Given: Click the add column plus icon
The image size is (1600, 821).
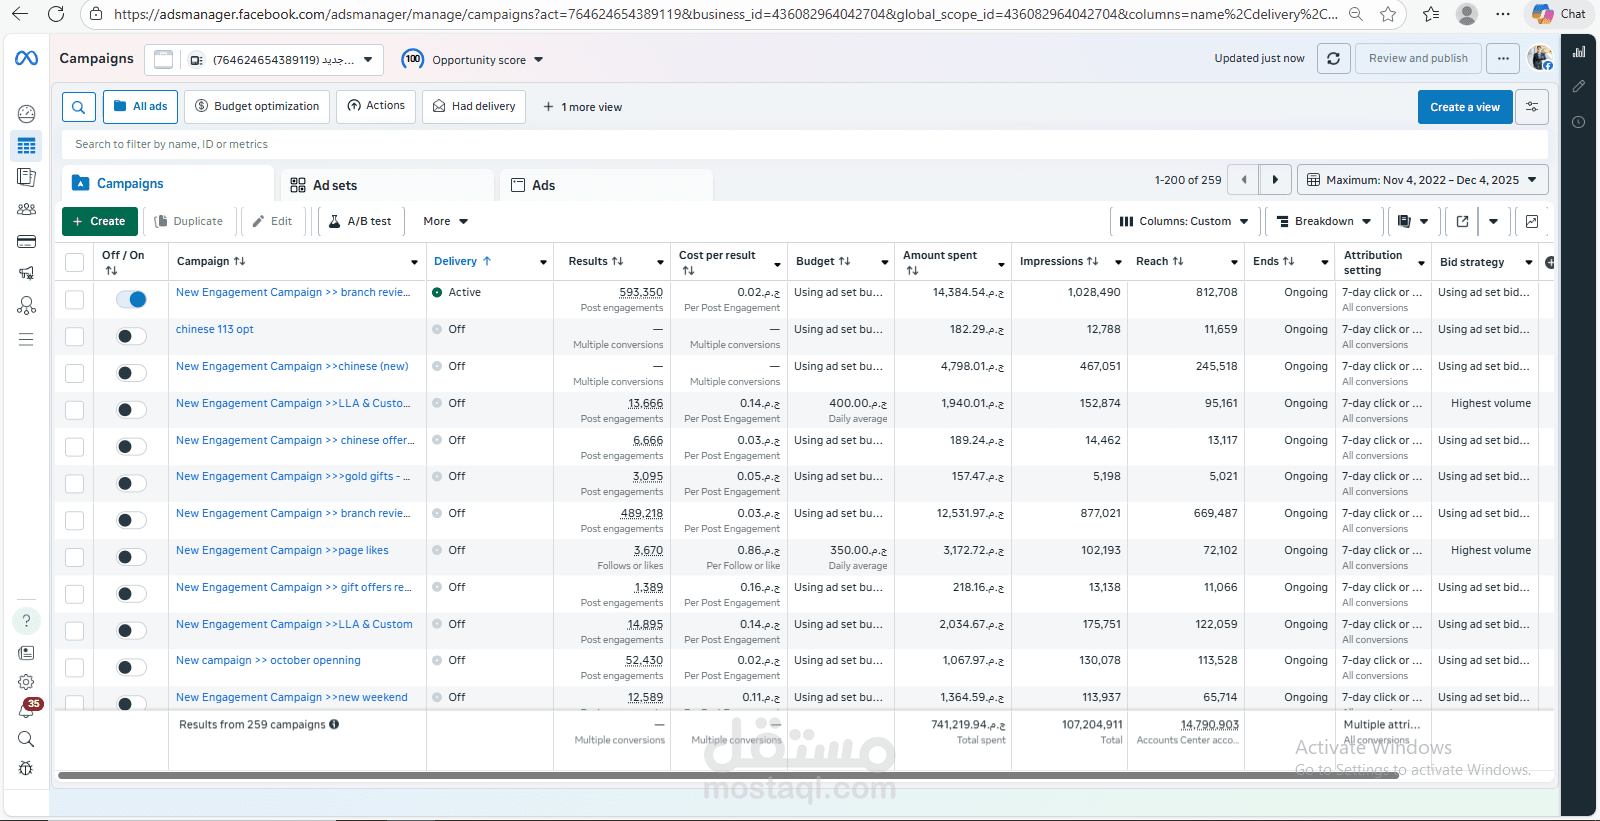Looking at the screenshot, I should pyautogui.click(x=1550, y=262).
